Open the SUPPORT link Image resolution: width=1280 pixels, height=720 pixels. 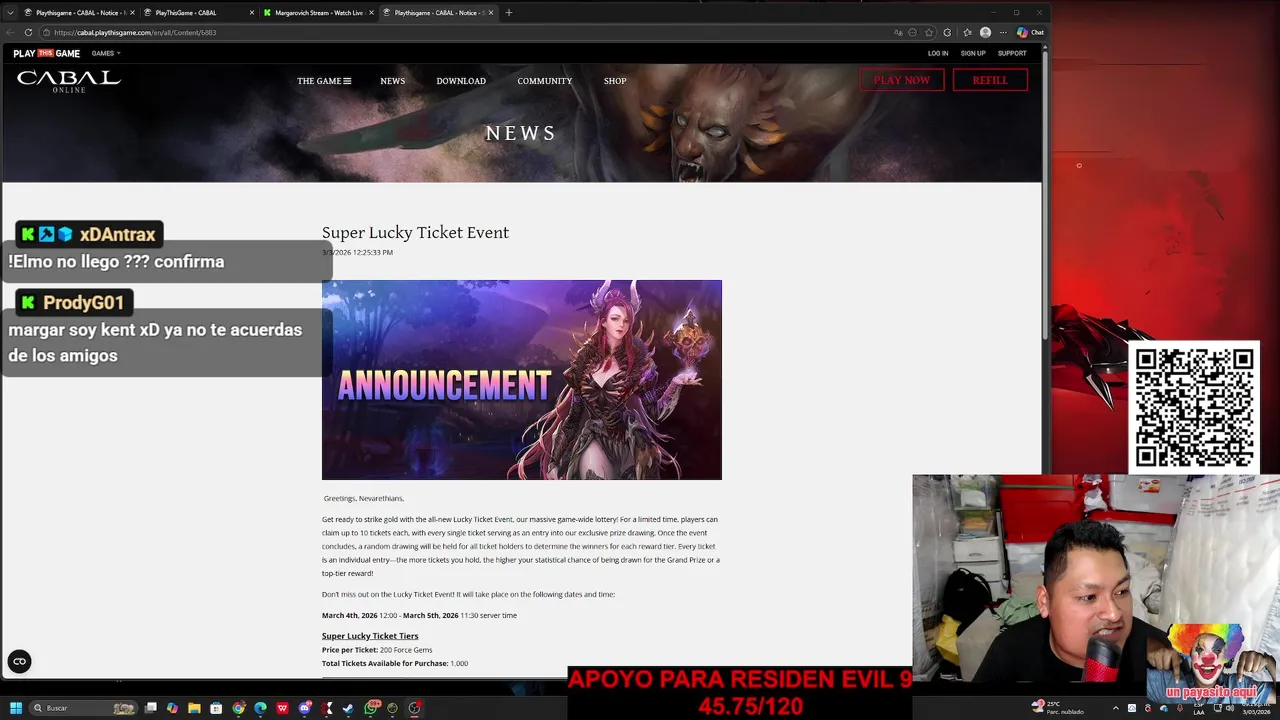pos(1012,53)
